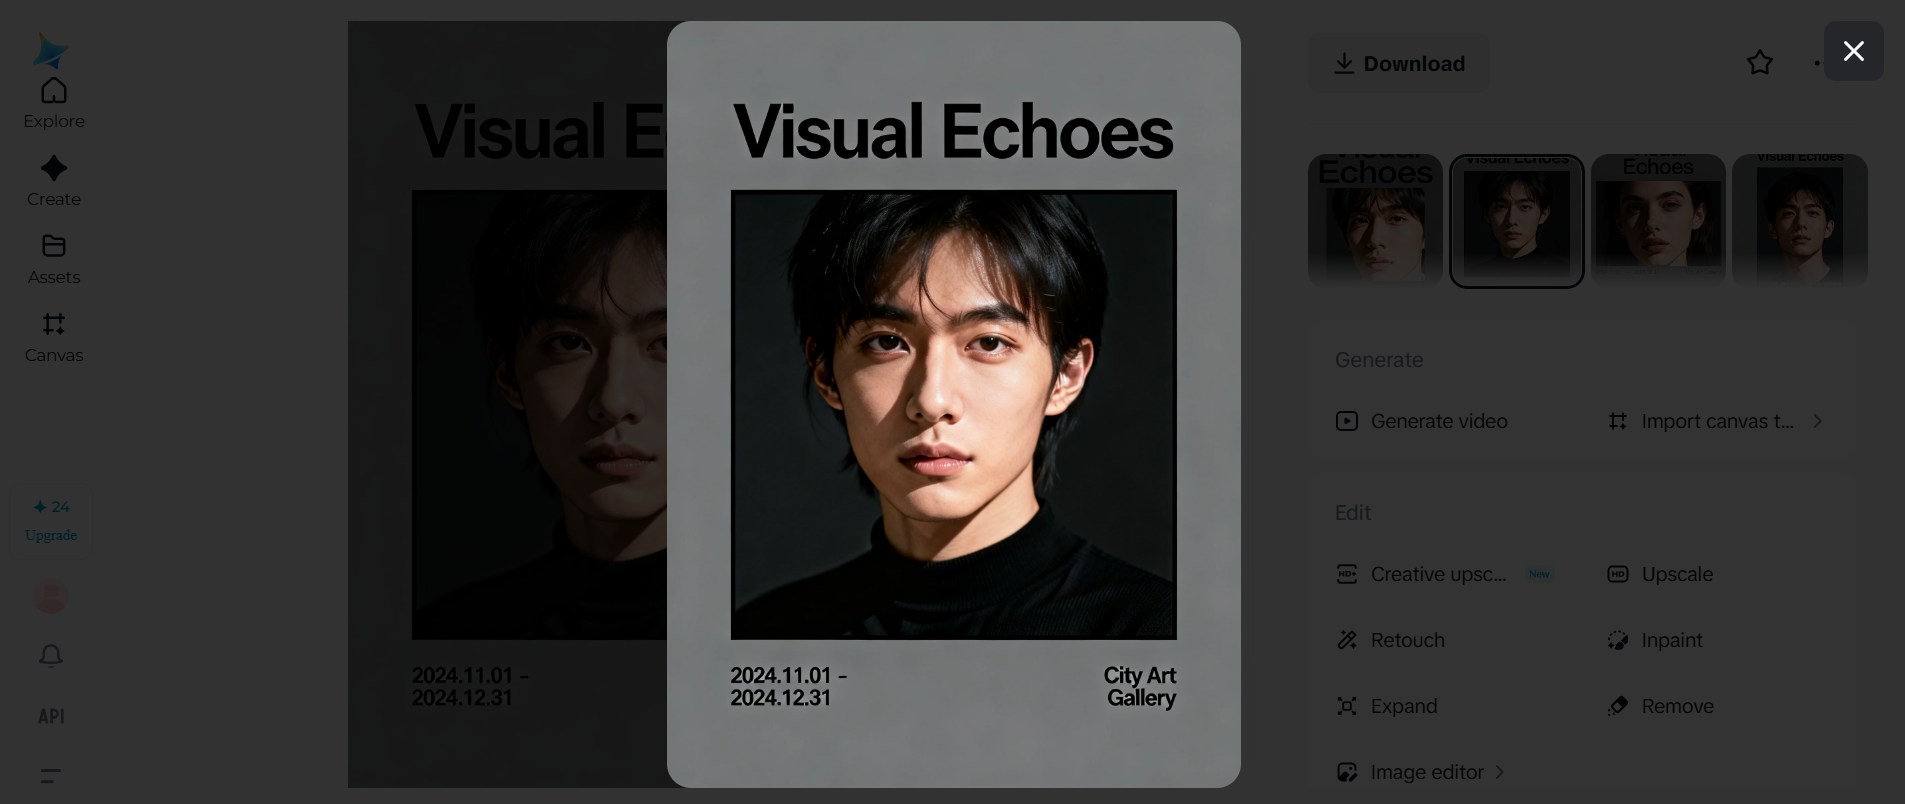Expand the Image editor chevron

click(x=1499, y=772)
